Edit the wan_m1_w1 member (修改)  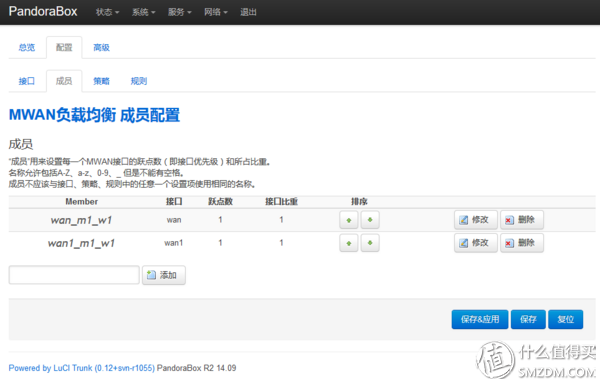pos(476,220)
